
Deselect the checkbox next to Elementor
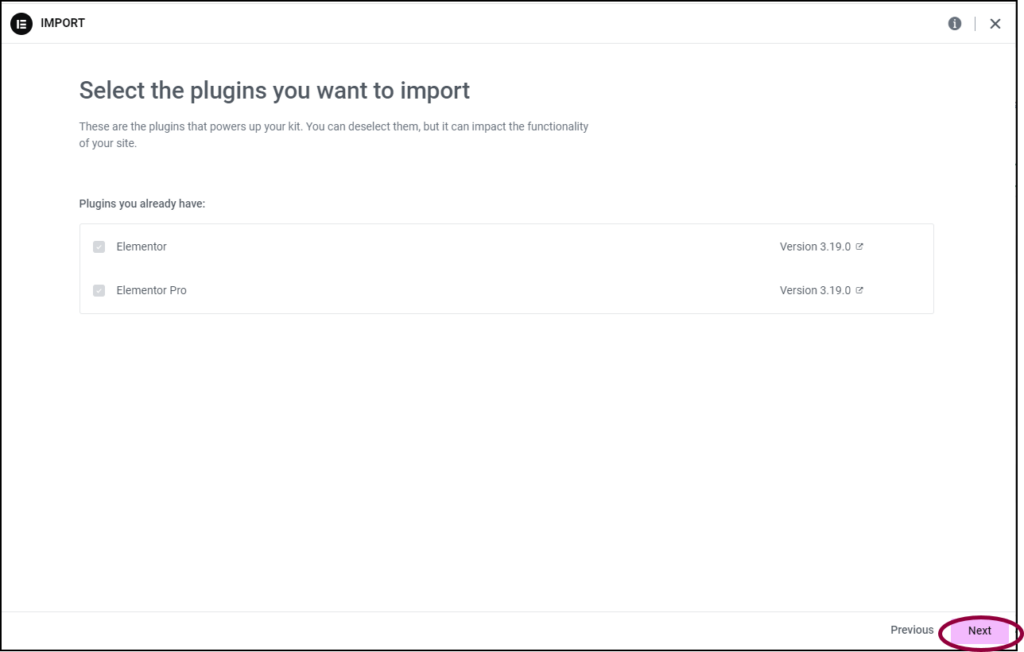[98, 246]
